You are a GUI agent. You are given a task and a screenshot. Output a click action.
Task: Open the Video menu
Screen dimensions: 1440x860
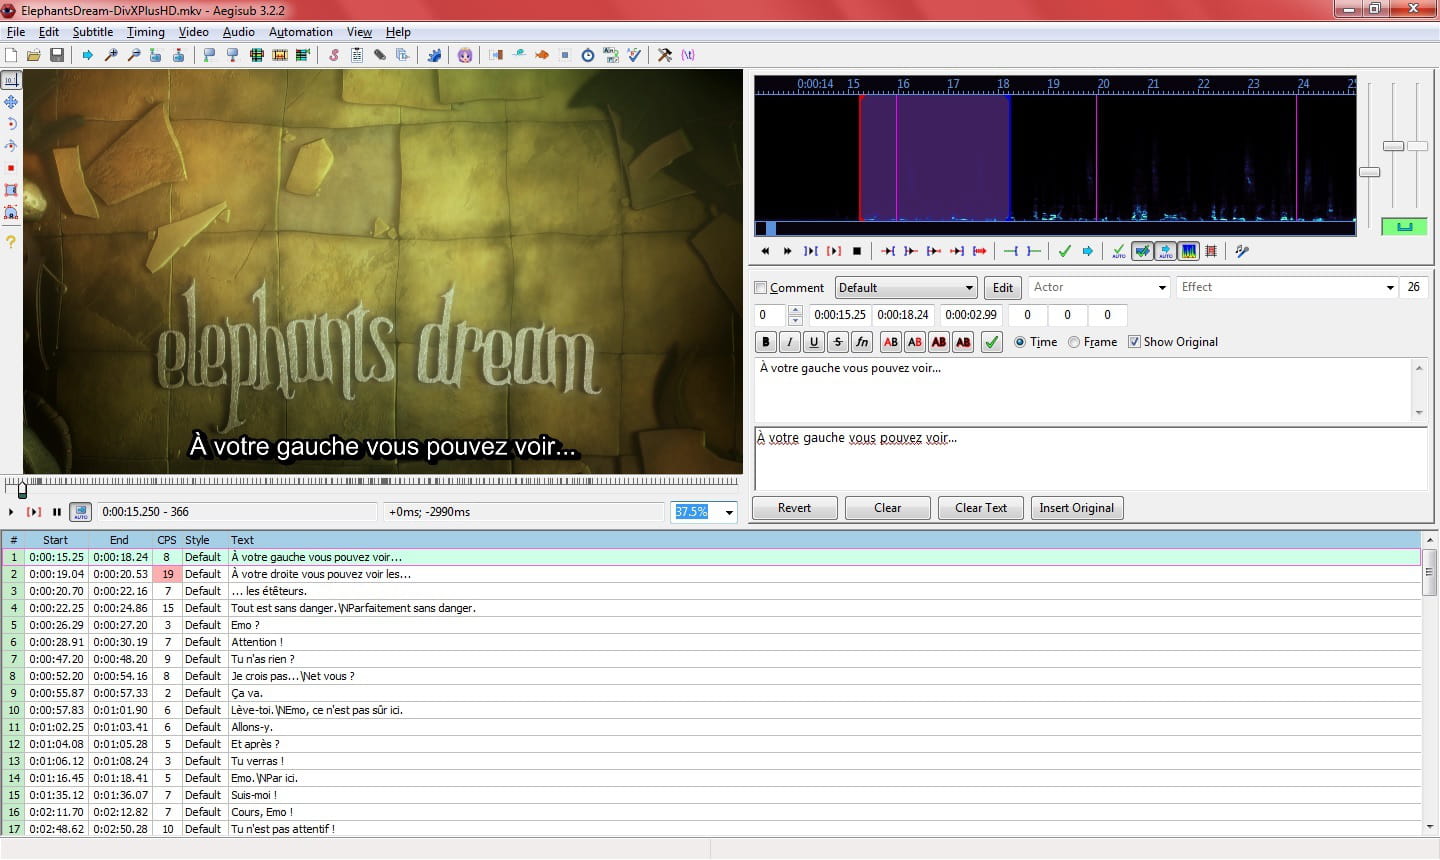coord(193,32)
